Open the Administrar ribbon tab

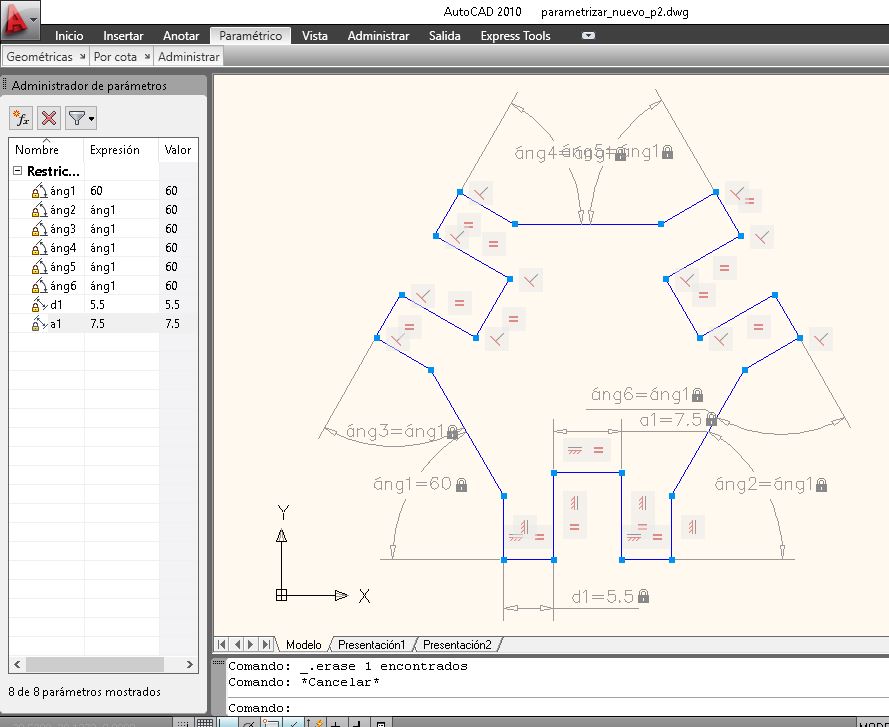(378, 36)
